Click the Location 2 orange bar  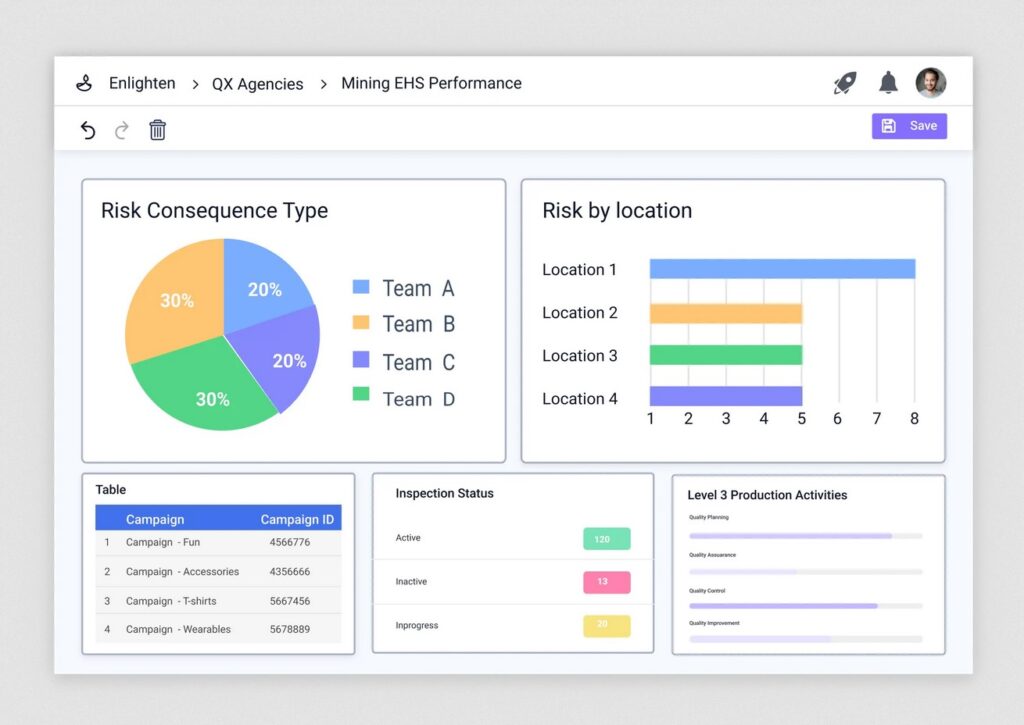726,314
